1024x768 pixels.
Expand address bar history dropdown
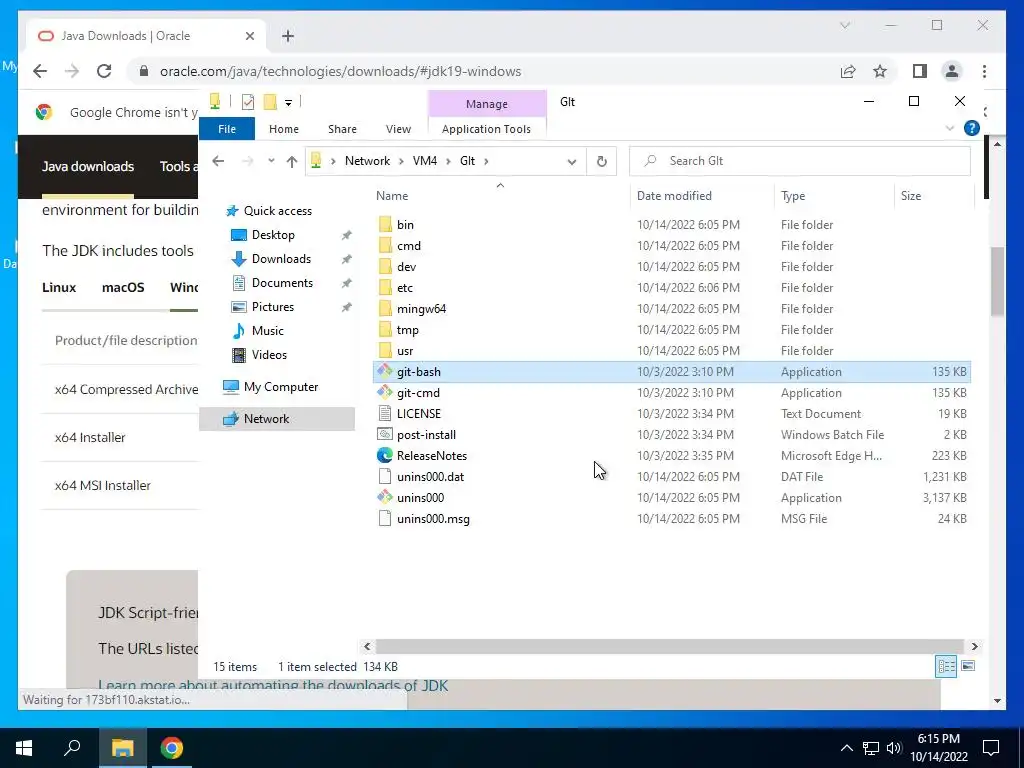[x=572, y=161]
